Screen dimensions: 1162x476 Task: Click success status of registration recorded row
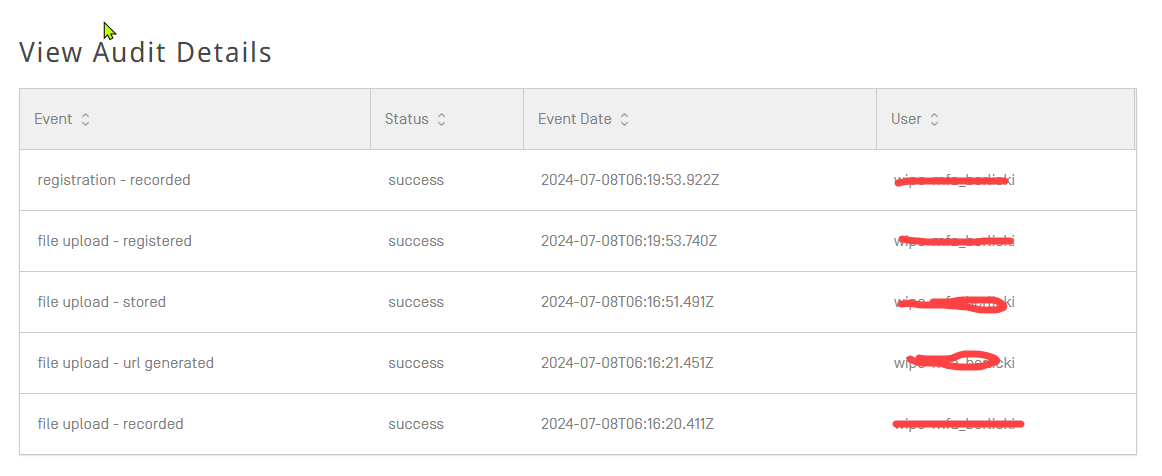[416, 180]
